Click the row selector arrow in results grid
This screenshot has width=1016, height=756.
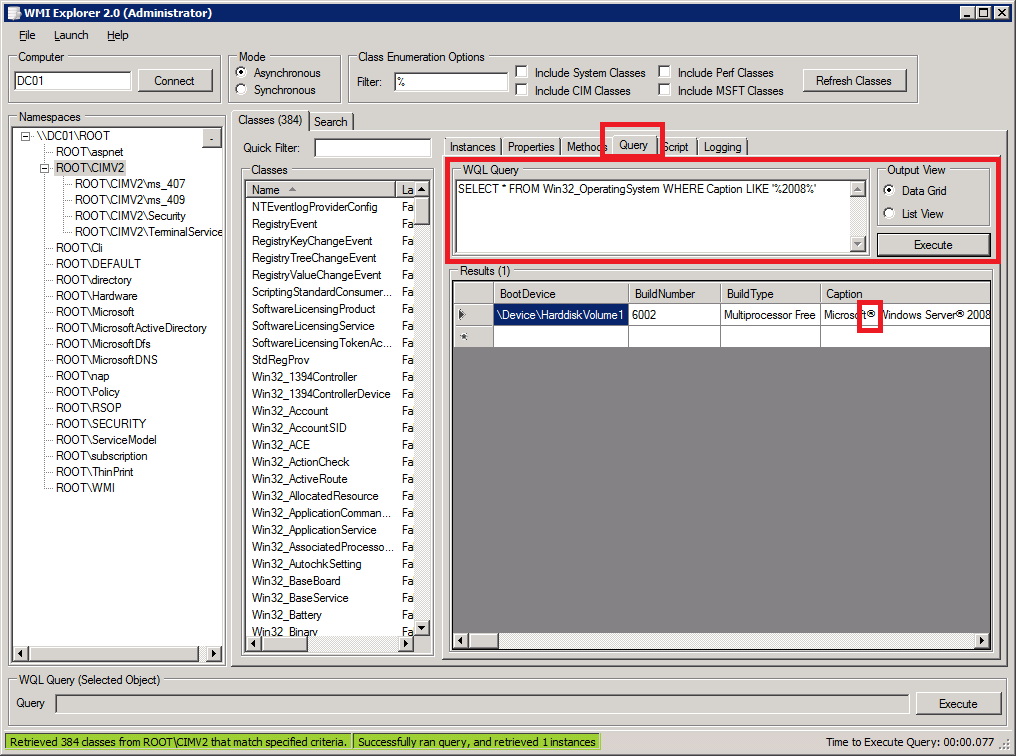pyautogui.click(x=463, y=315)
